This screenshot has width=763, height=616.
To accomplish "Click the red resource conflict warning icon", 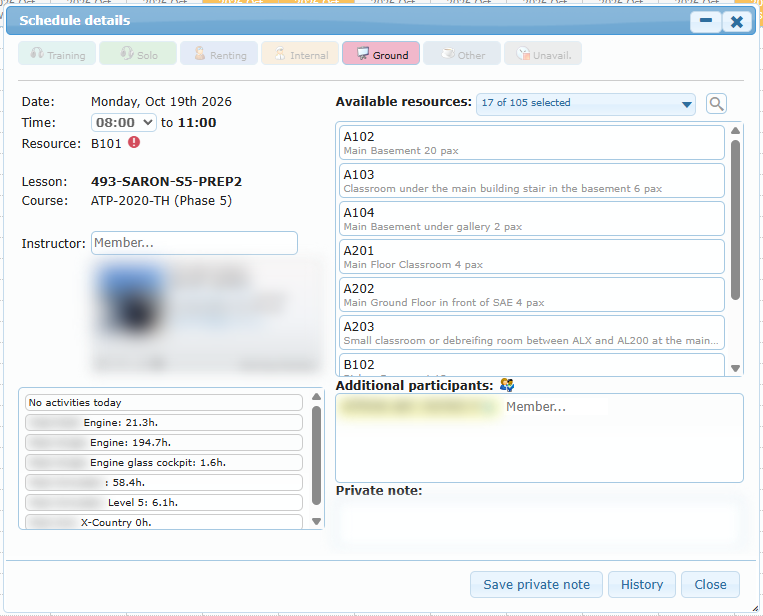I will point(134,142).
